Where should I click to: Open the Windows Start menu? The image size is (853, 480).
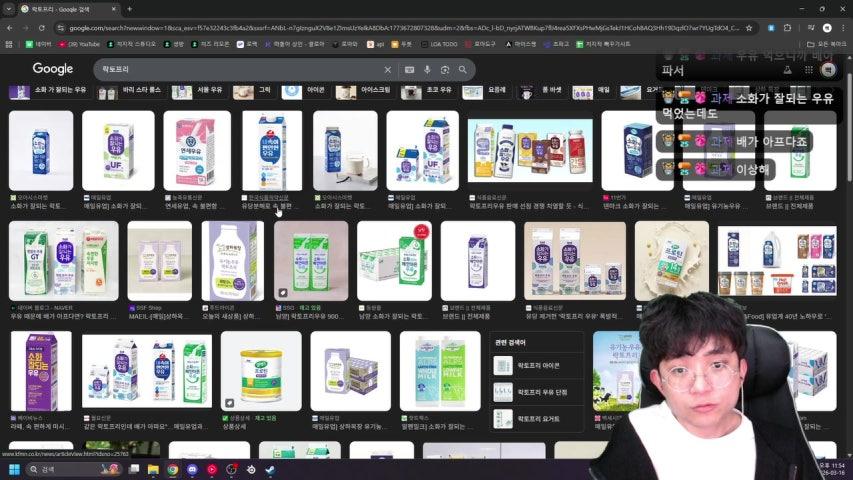(15, 469)
